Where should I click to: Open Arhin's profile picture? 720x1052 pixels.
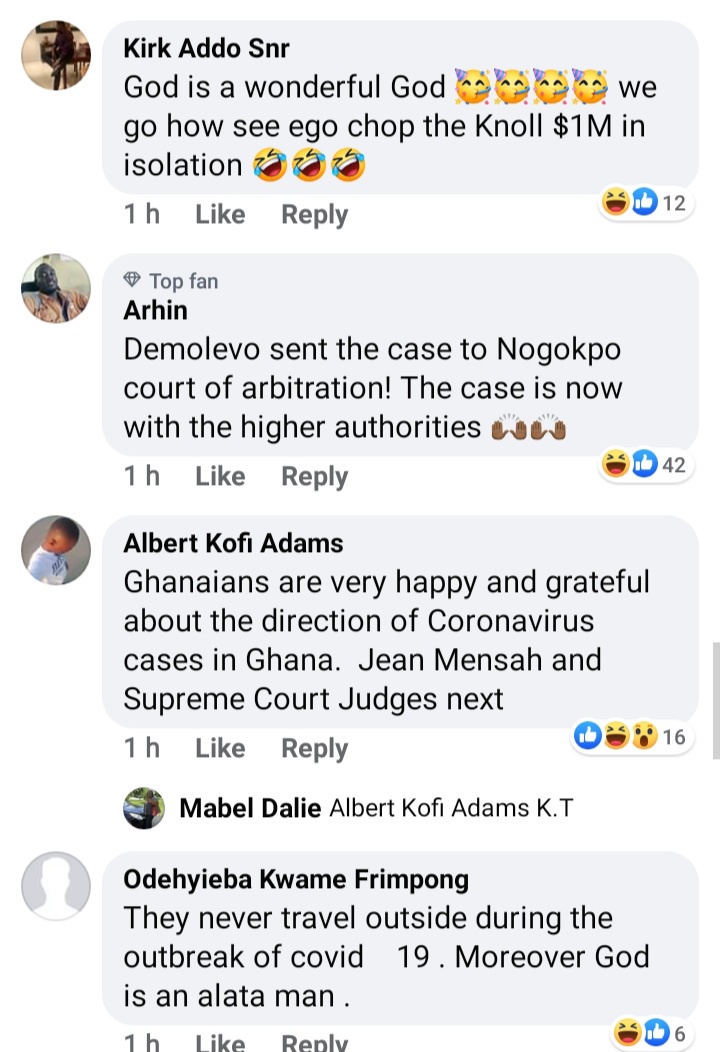56,289
